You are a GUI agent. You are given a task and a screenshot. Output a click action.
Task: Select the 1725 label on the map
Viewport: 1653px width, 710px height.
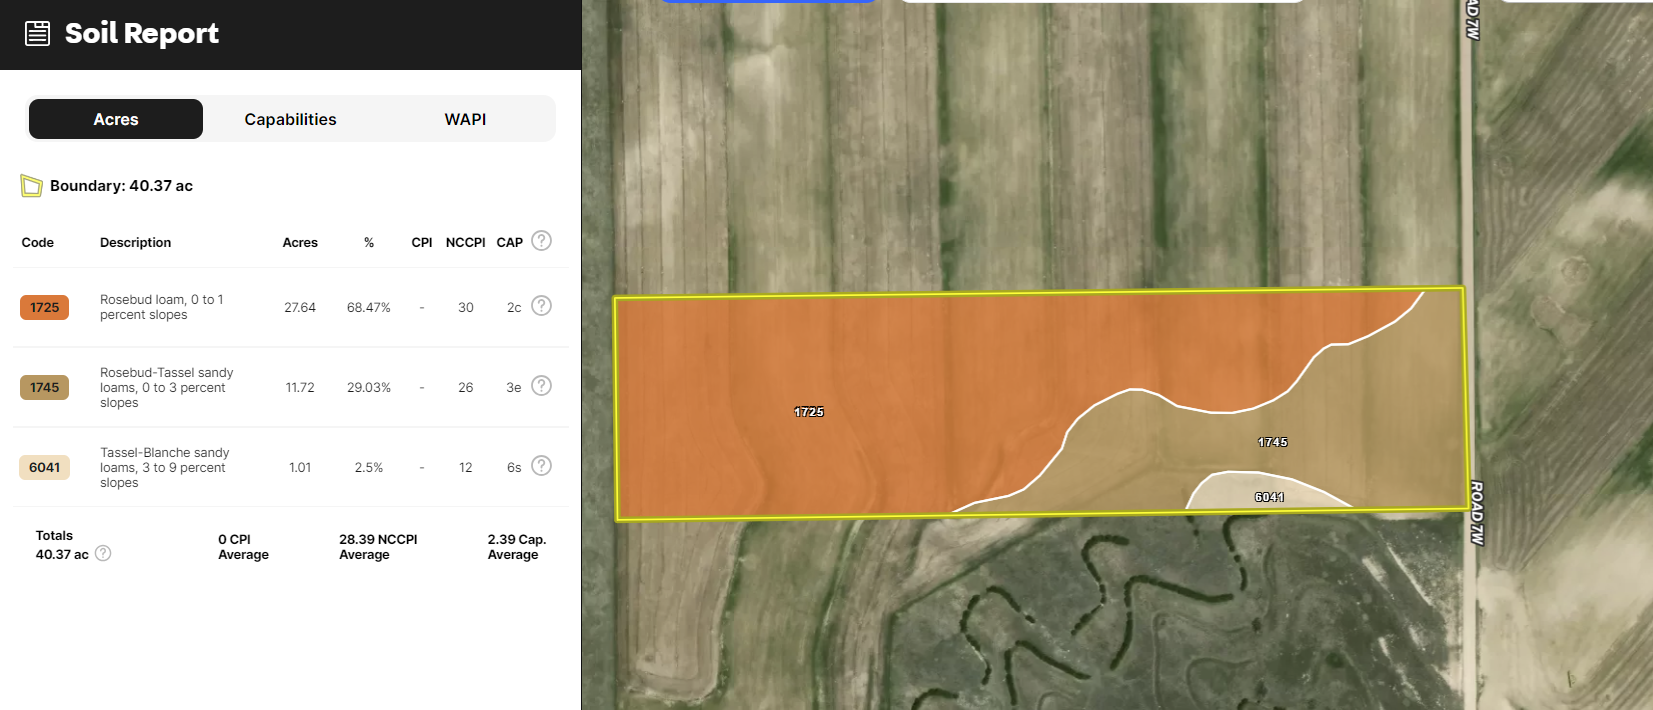808,412
